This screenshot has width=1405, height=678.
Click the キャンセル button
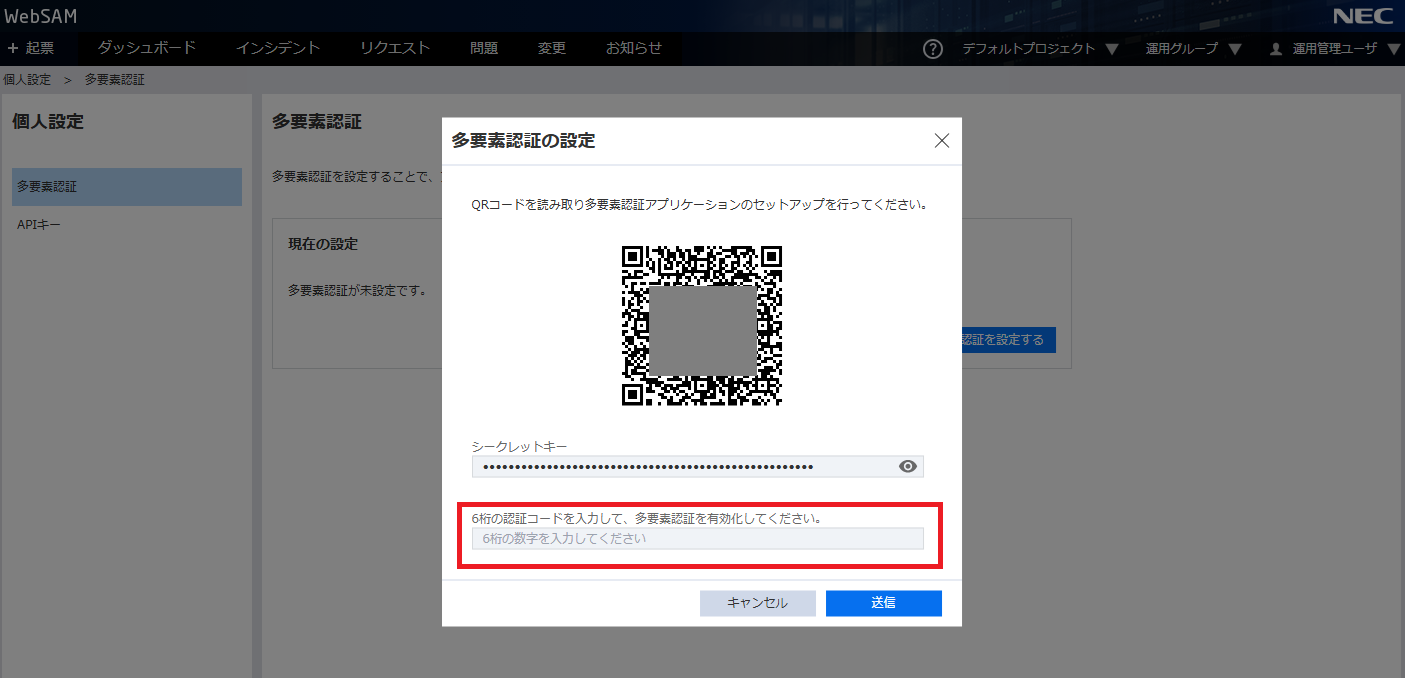click(757, 603)
